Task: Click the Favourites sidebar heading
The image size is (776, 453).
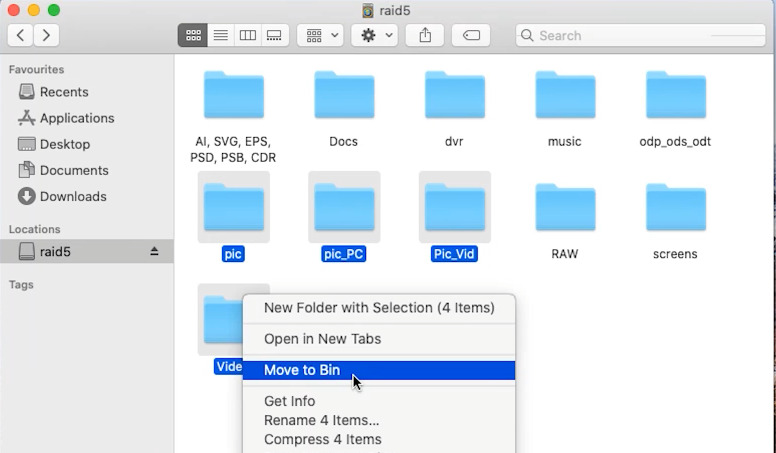Action: pyautogui.click(x=37, y=69)
